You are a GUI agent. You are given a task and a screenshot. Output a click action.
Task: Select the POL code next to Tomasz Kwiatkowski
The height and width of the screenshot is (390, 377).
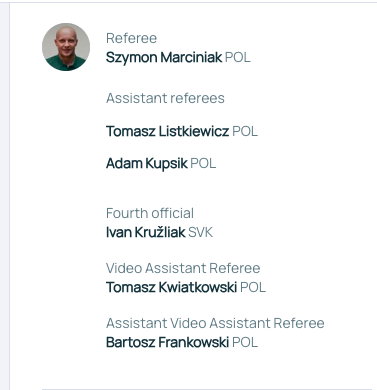[253, 287]
